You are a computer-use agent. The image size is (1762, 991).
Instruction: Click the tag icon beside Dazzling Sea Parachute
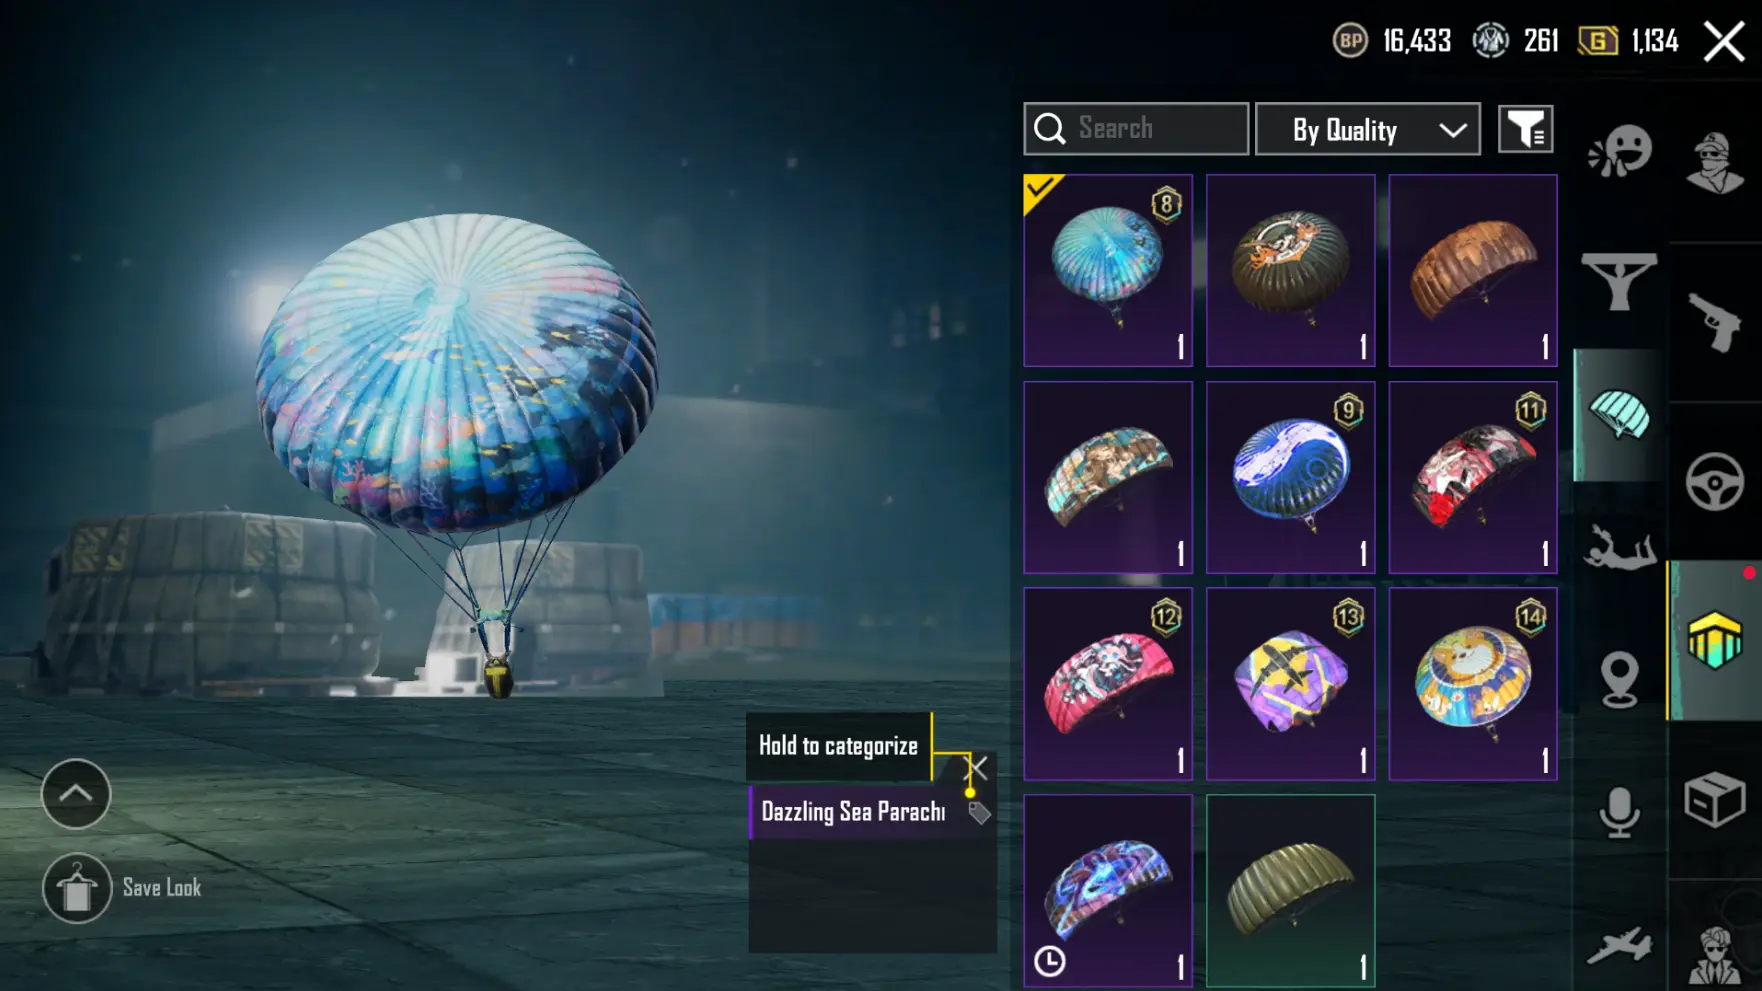click(979, 813)
